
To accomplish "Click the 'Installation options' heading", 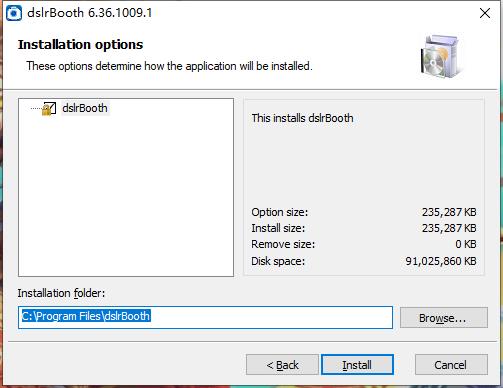I will [80, 45].
